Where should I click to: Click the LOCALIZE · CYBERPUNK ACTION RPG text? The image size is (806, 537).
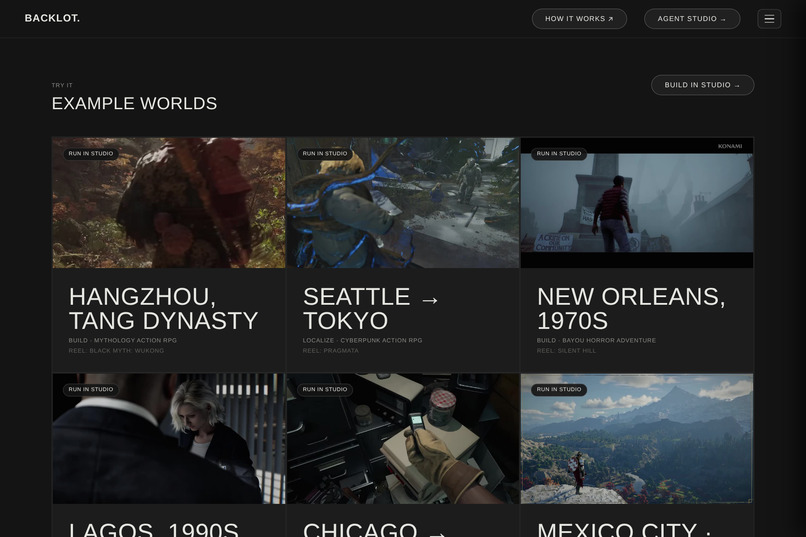pos(362,340)
